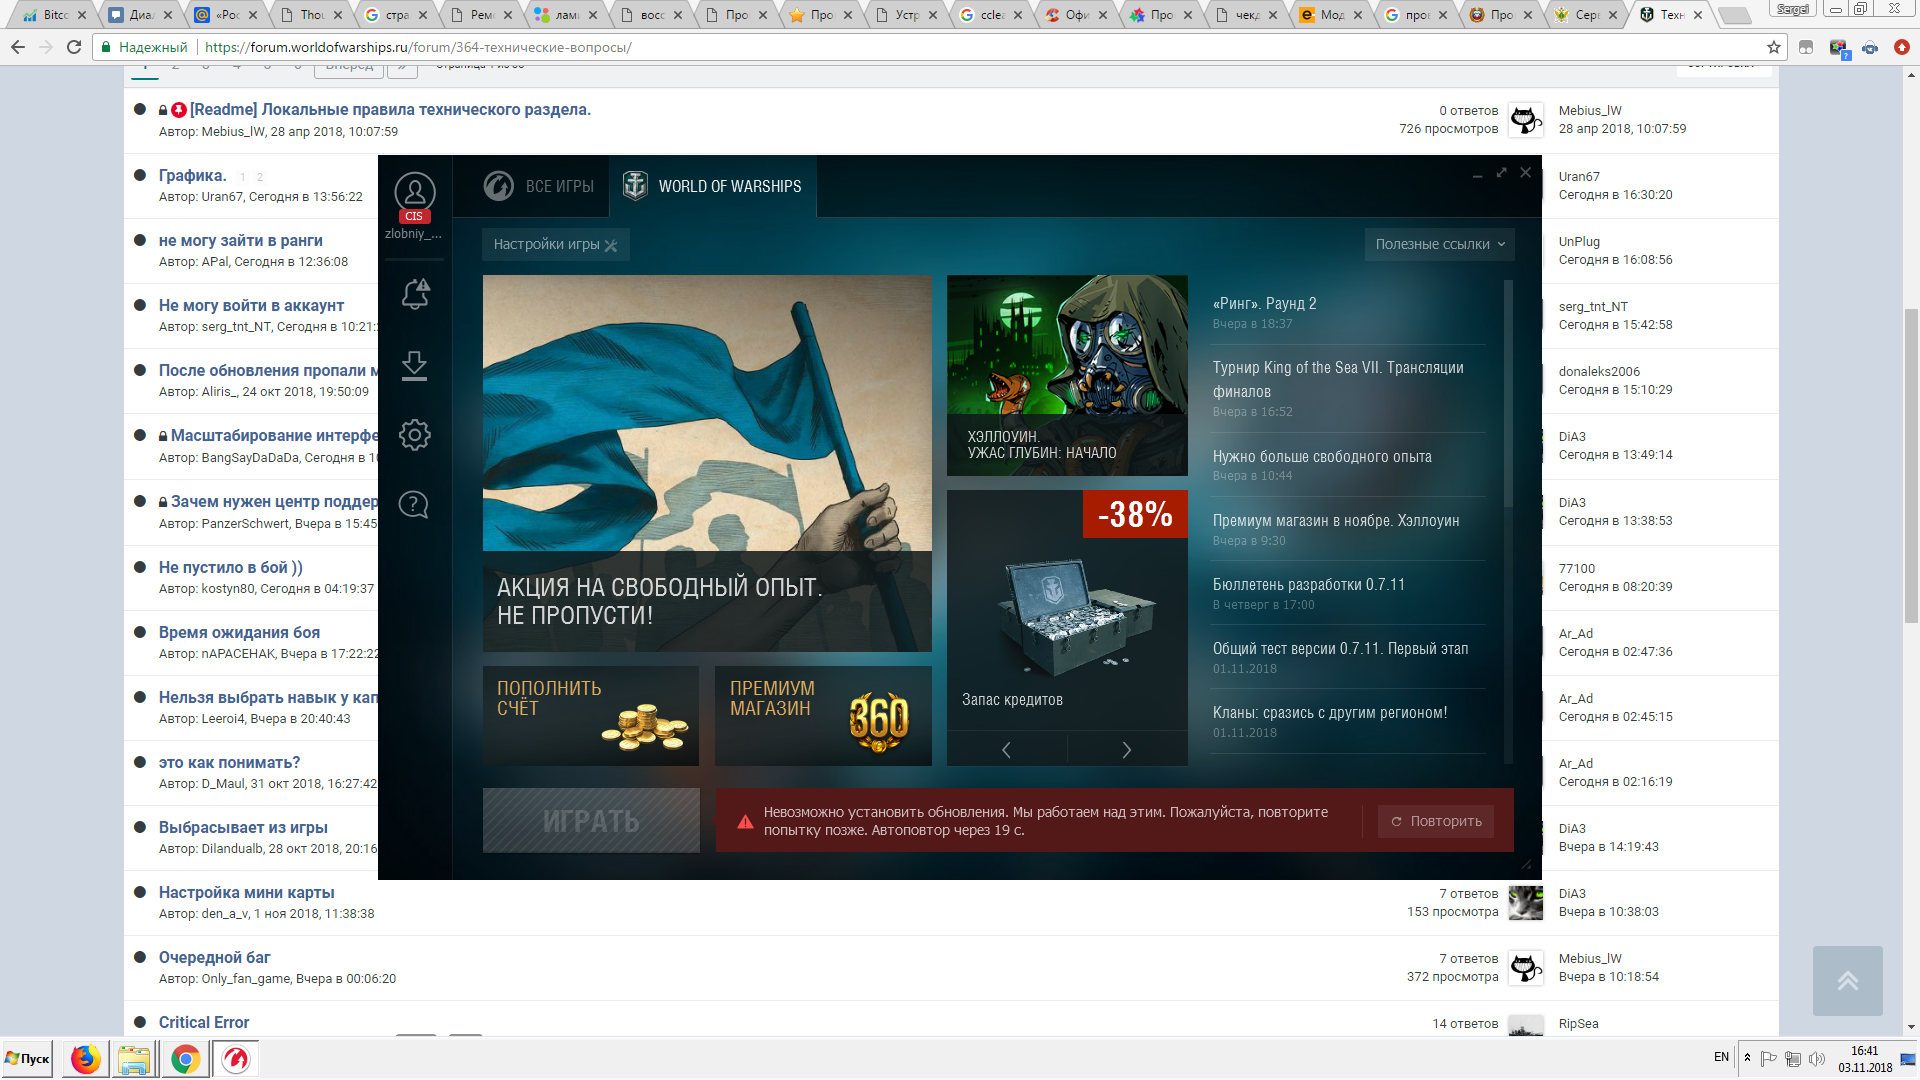The height and width of the screenshot is (1080, 1920).
Task: Open forum topic Графика.
Action: click(x=192, y=175)
